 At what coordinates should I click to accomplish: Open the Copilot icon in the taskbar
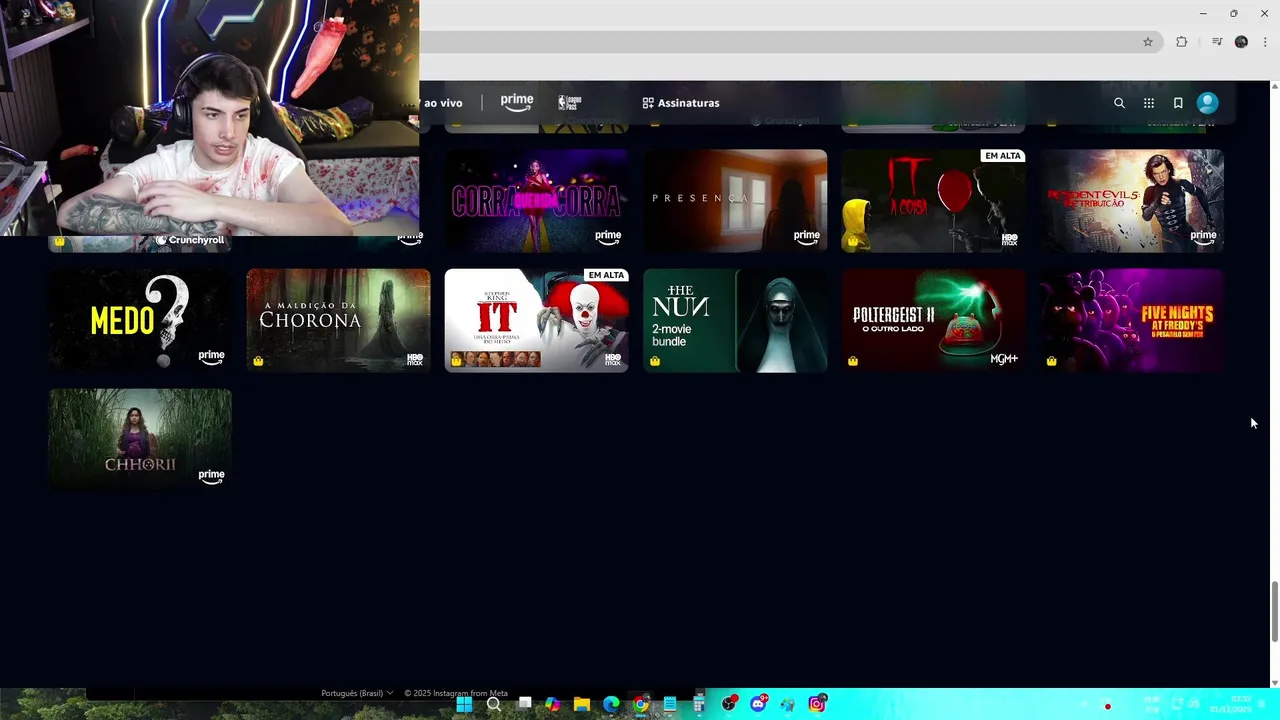pyautogui.click(x=552, y=704)
